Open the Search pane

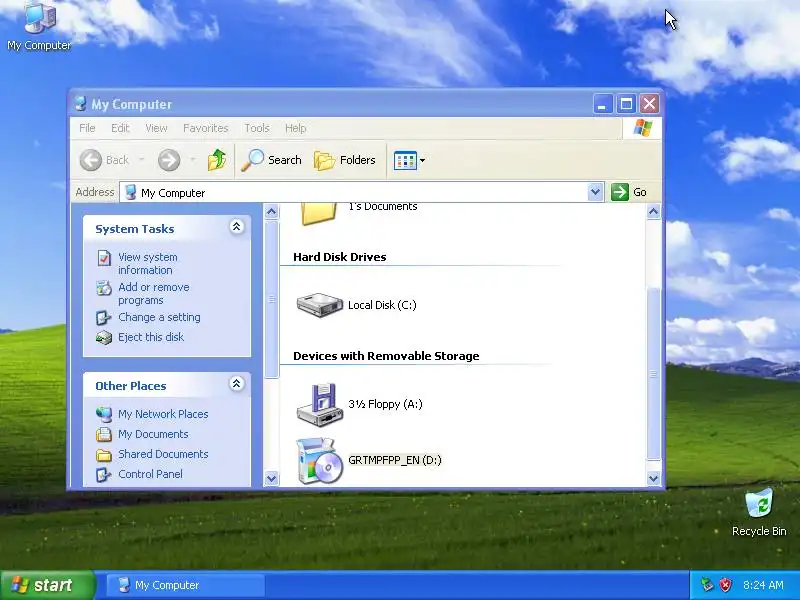(271, 160)
